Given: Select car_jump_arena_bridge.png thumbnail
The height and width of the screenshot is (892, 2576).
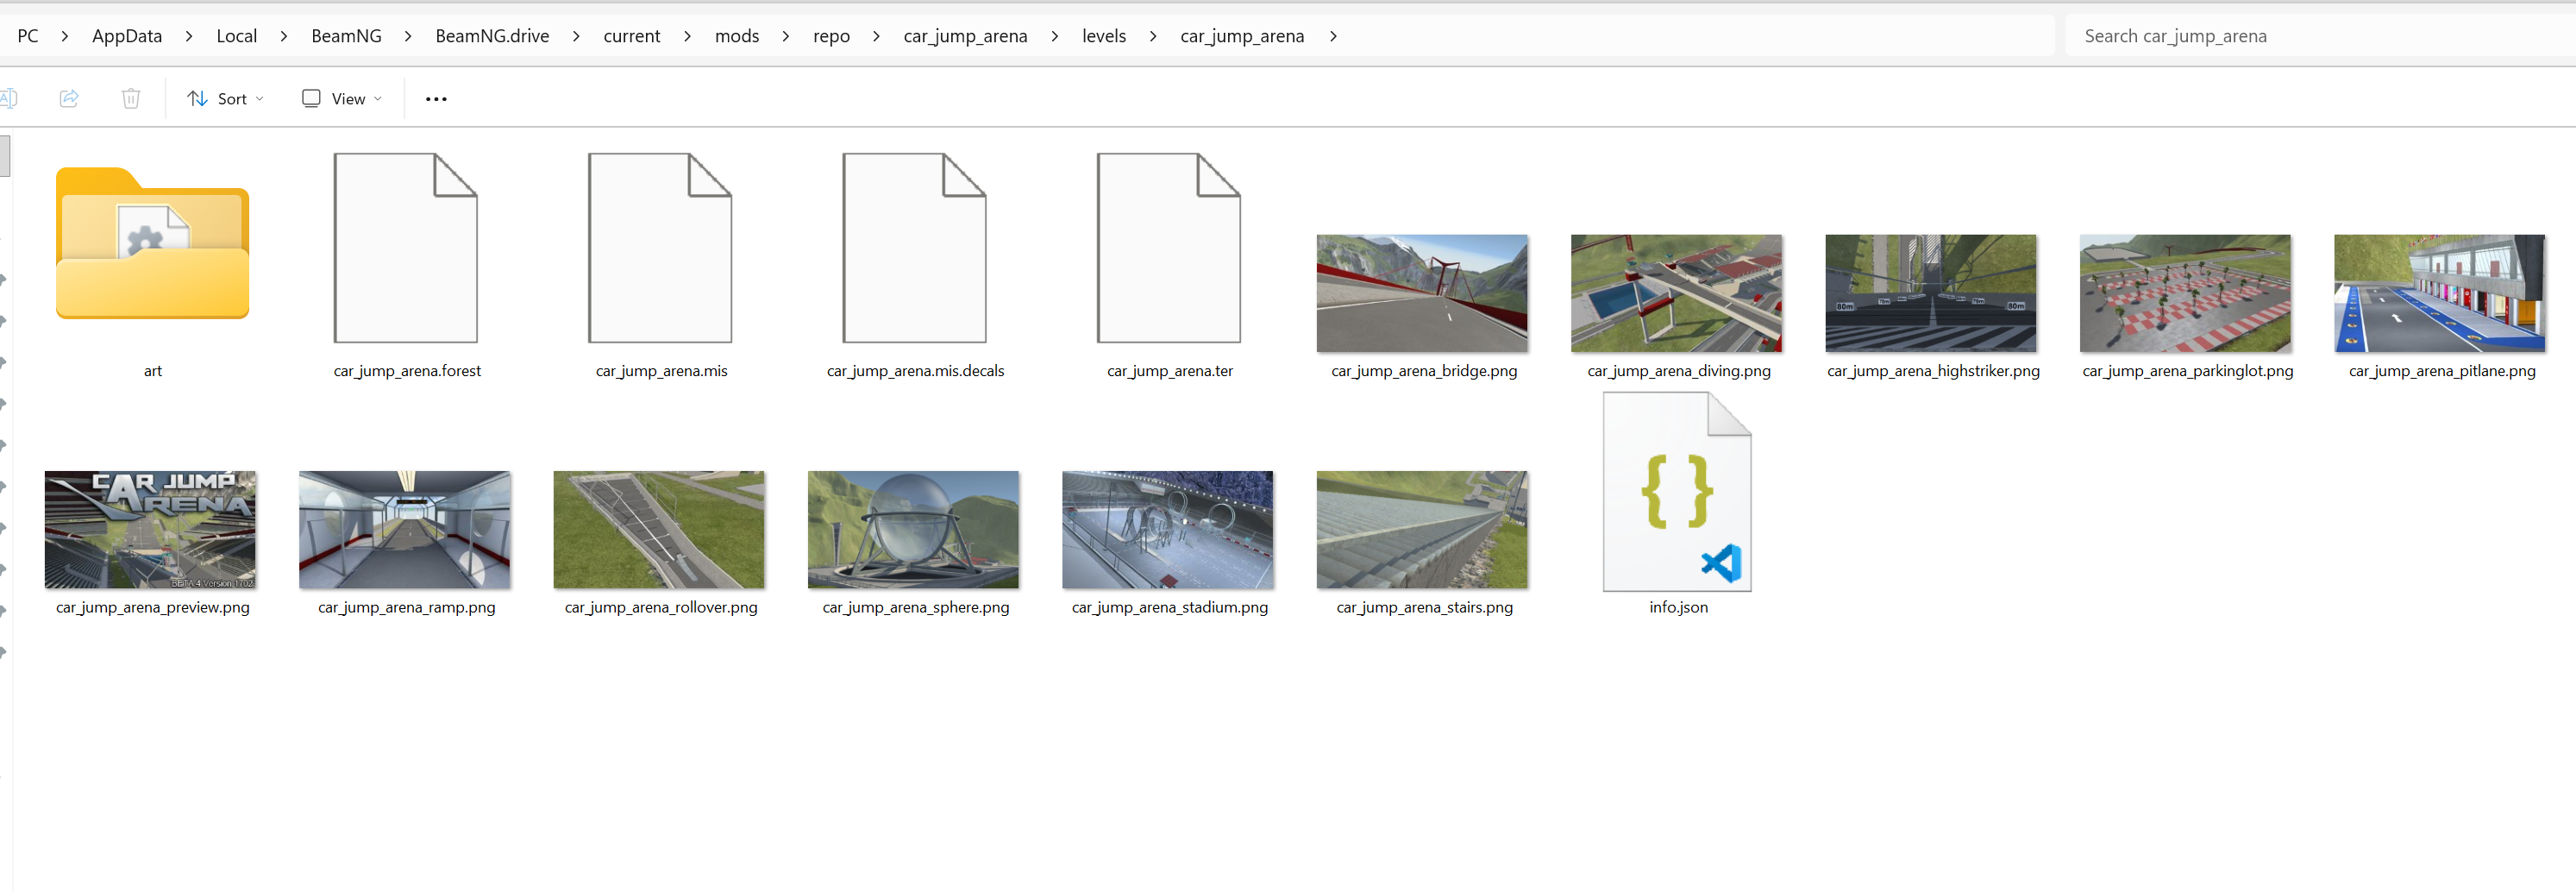Looking at the screenshot, I should point(1422,293).
